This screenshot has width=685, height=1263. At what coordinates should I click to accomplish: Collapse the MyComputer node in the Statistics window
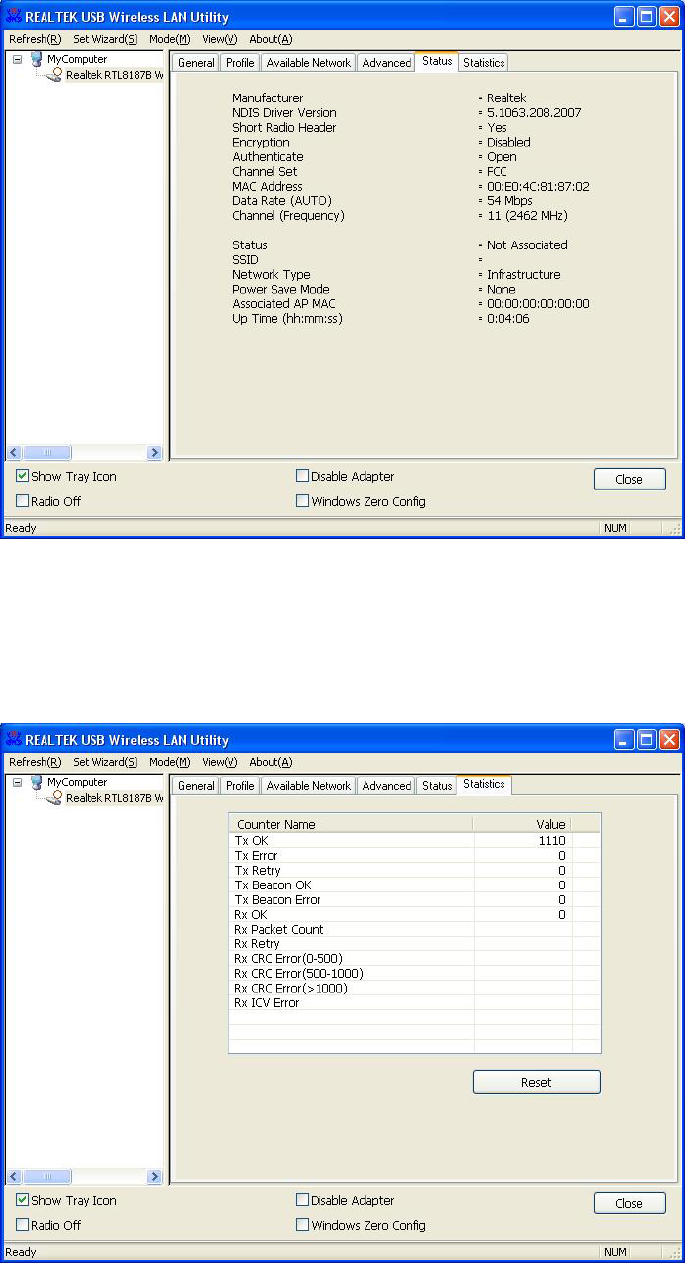(x=17, y=783)
